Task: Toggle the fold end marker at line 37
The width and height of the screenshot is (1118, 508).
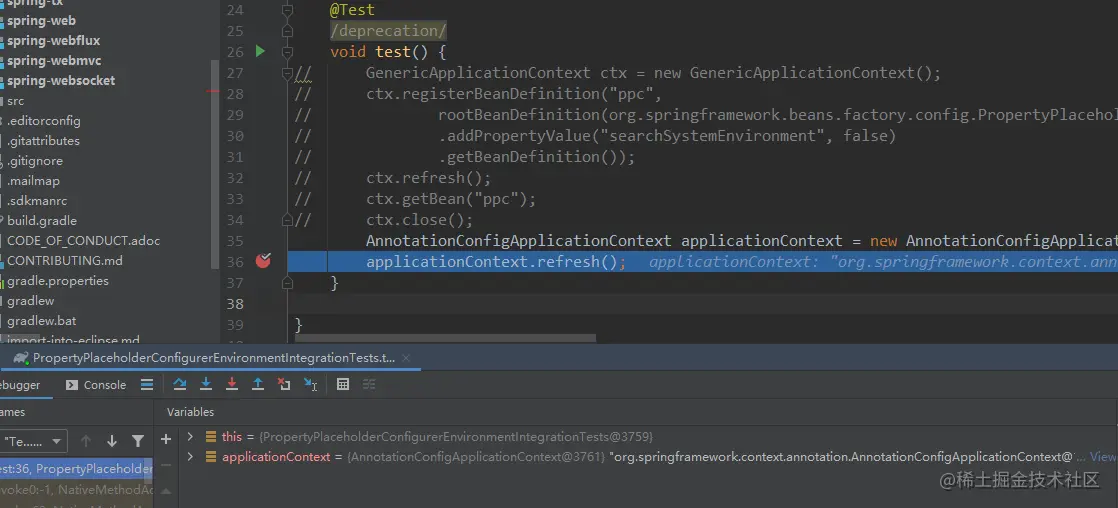Action: [287, 283]
